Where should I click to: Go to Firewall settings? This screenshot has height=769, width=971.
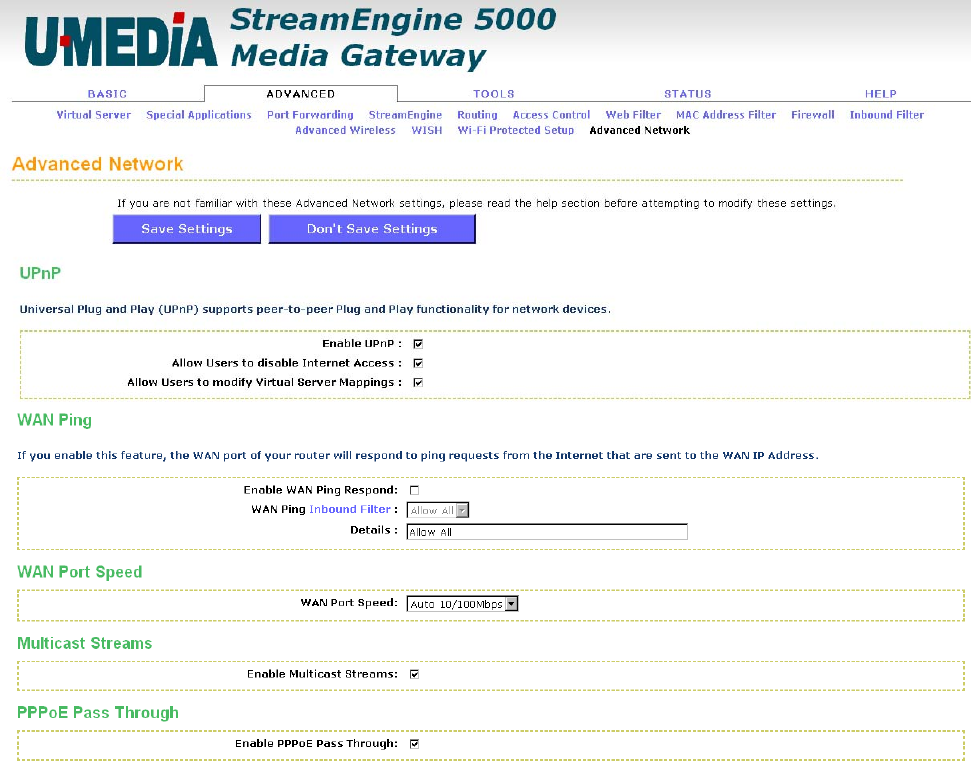click(812, 115)
